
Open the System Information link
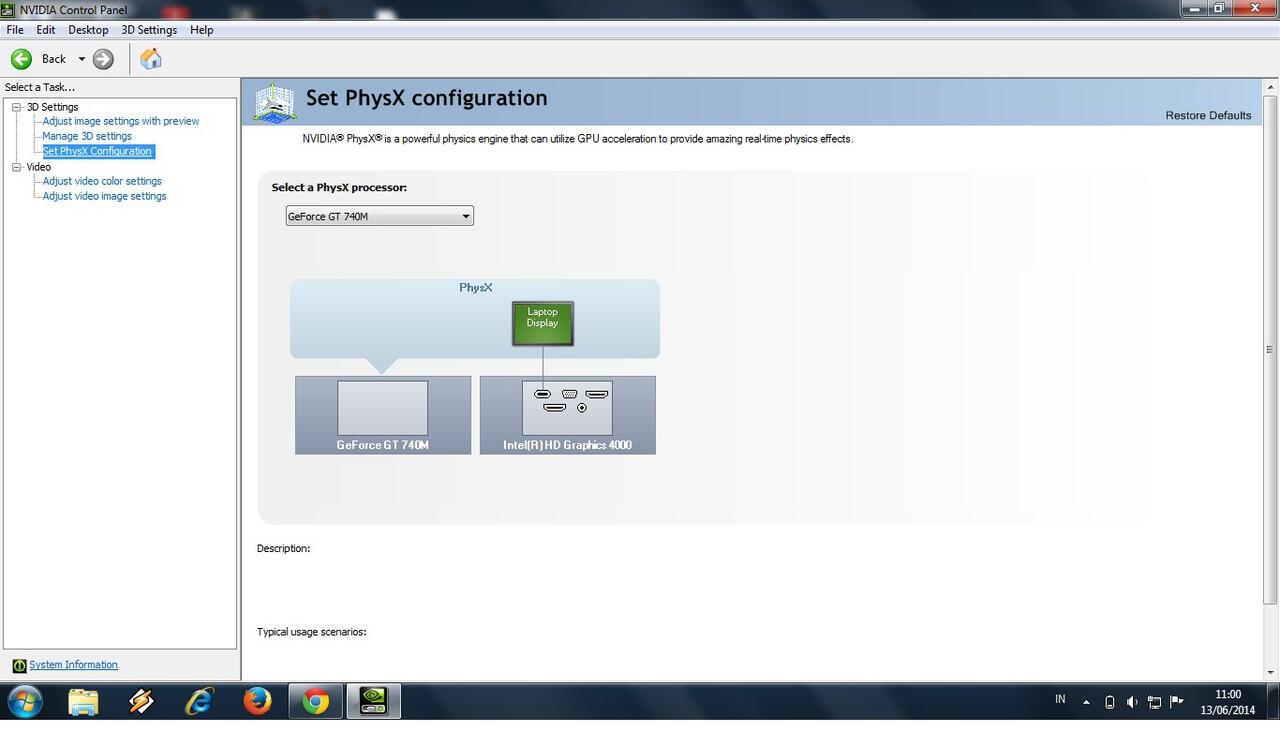(x=73, y=665)
